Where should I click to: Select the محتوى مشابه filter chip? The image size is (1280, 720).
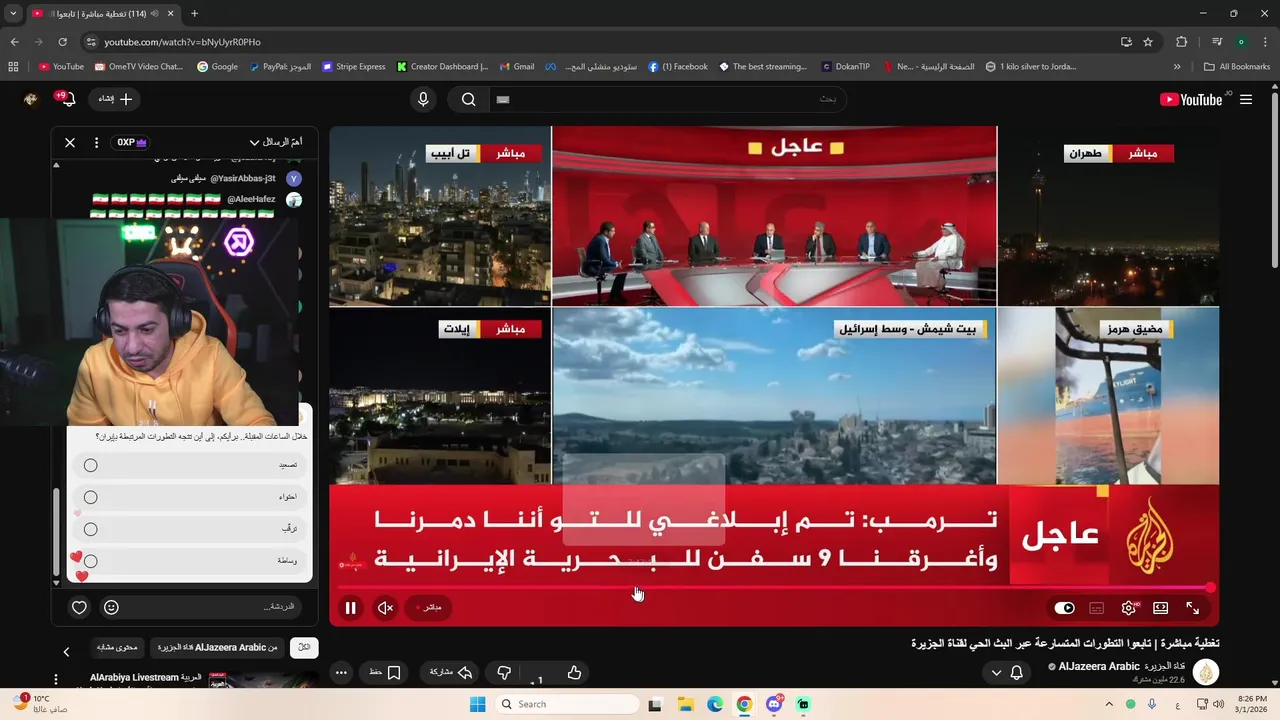117,647
